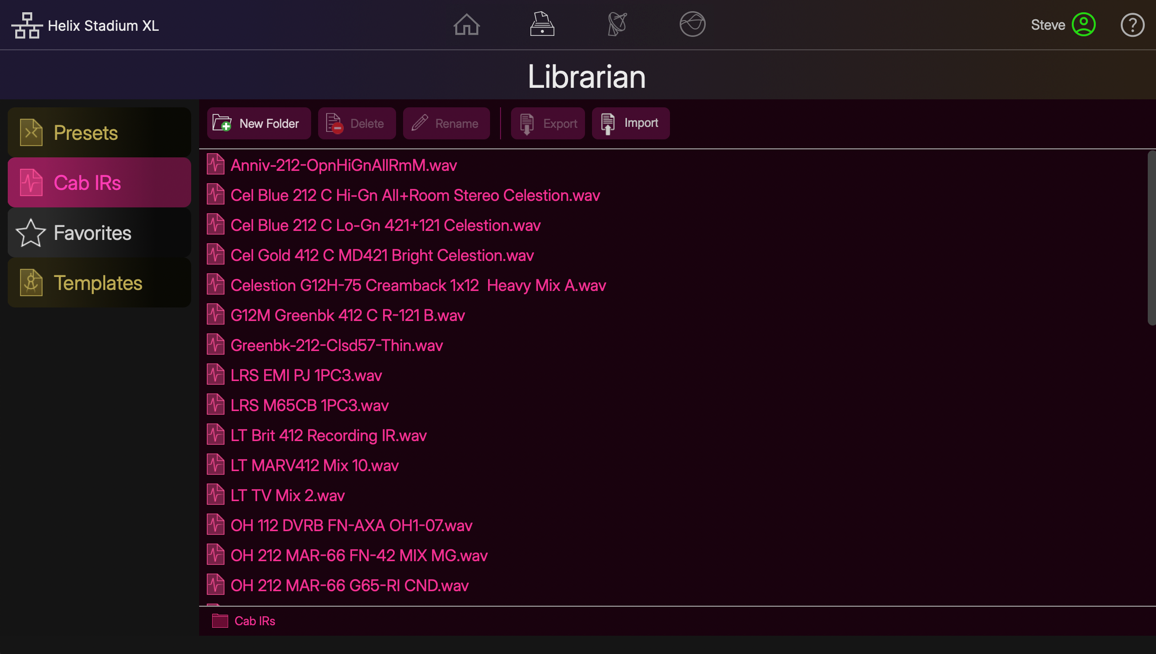Click the Import button
The width and height of the screenshot is (1156, 654).
pyautogui.click(x=630, y=123)
